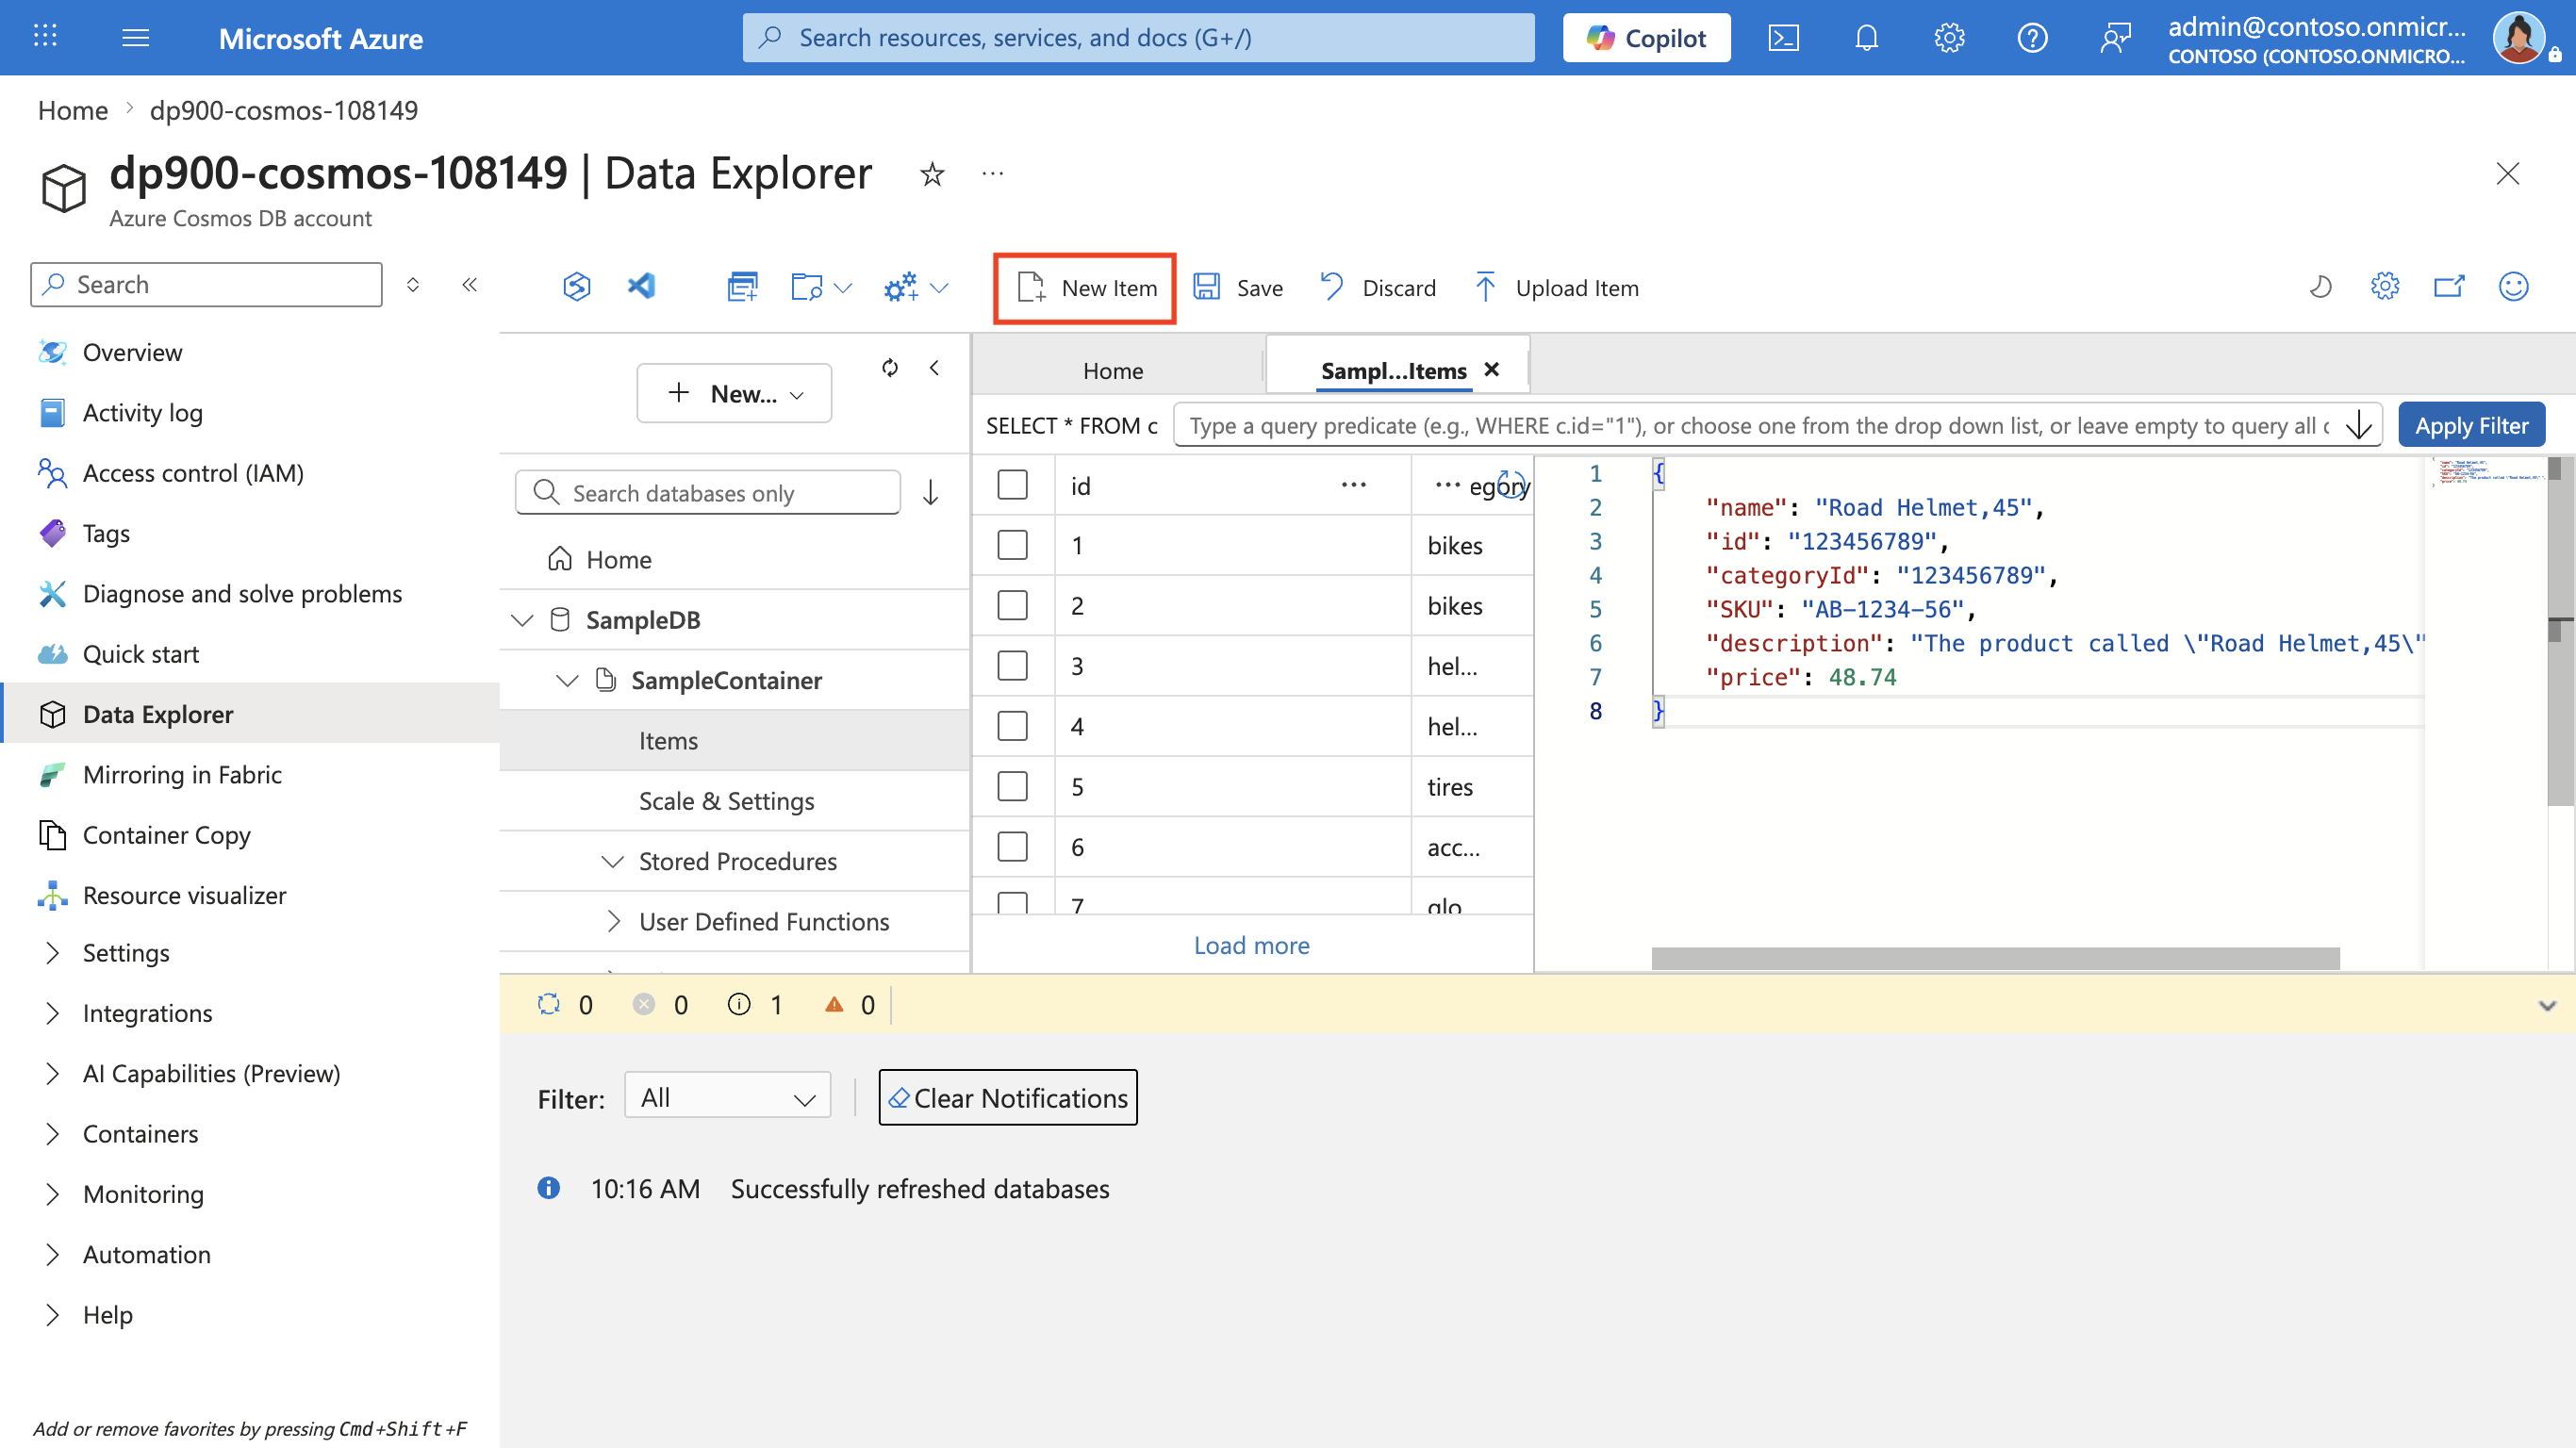2576x1448 pixels.
Task: Open the notification Filter All dropdown
Action: click(727, 1097)
